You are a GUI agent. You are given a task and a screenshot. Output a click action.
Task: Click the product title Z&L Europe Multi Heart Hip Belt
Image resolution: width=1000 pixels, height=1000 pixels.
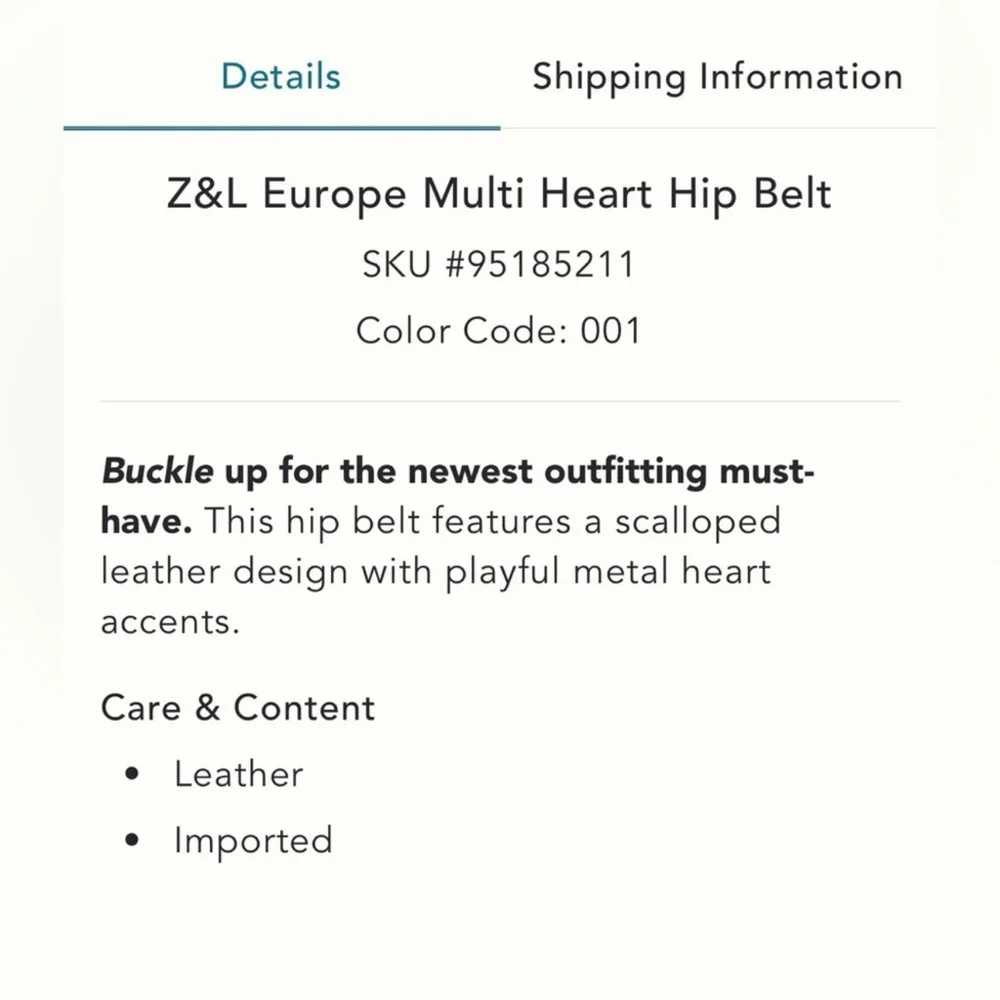coord(499,194)
